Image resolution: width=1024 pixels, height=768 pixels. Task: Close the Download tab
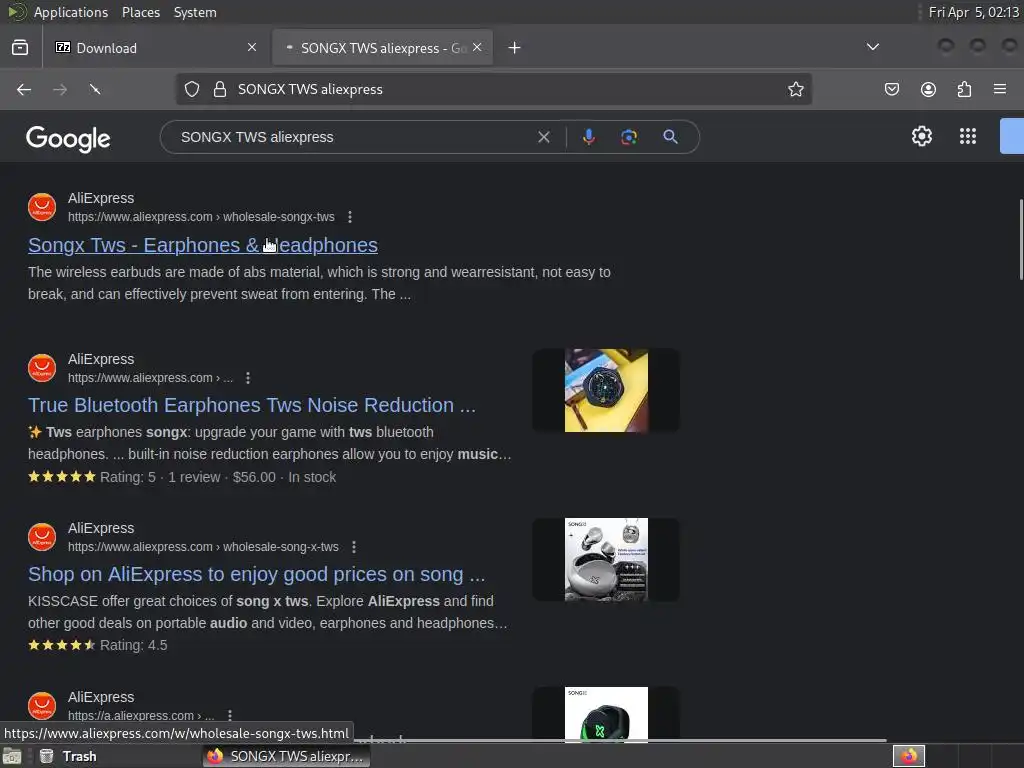click(x=252, y=47)
